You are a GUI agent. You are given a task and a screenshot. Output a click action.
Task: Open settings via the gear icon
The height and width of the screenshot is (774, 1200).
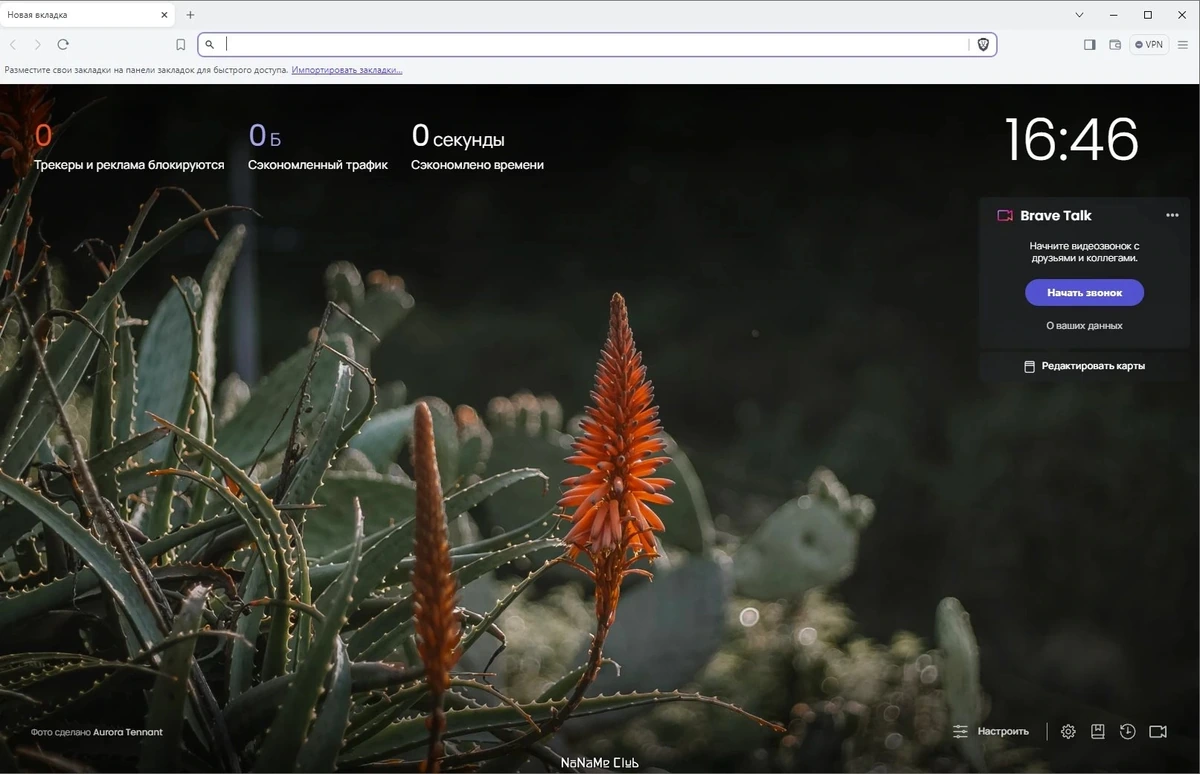[1068, 731]
